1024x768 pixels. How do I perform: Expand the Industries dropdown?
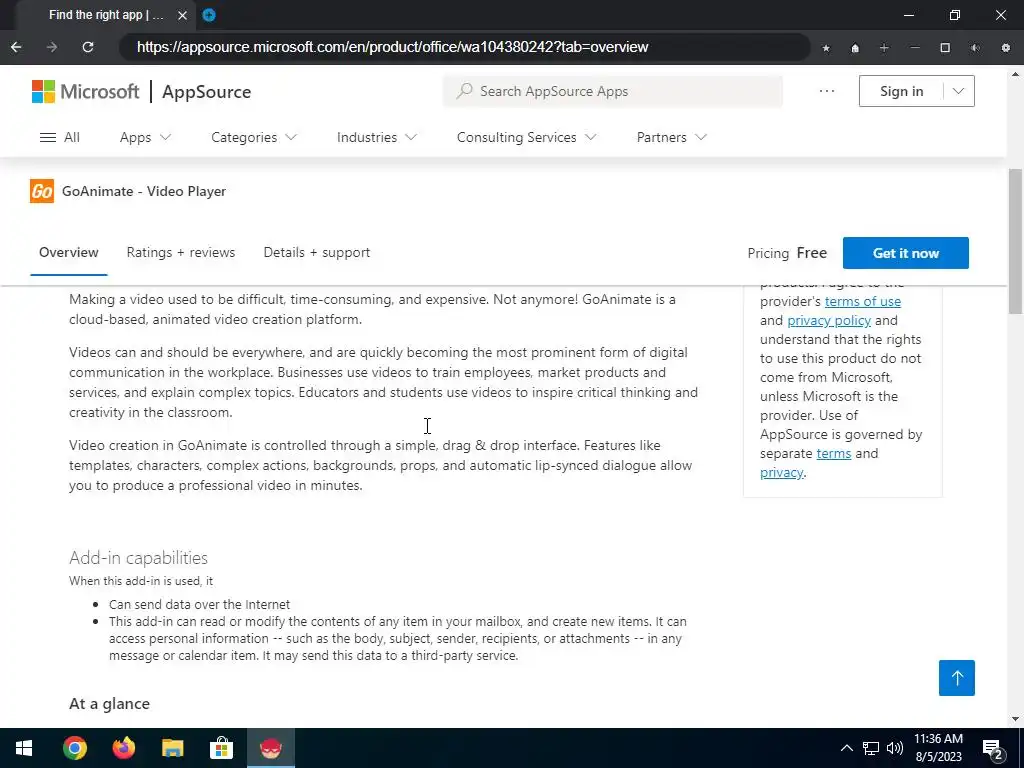tap(377, 137)
